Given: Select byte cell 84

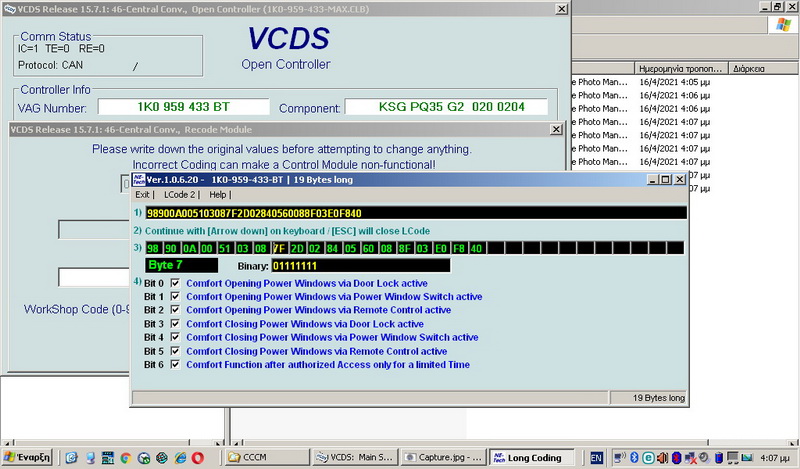Looking at the screenshot, I should click(x=333, y=248).
